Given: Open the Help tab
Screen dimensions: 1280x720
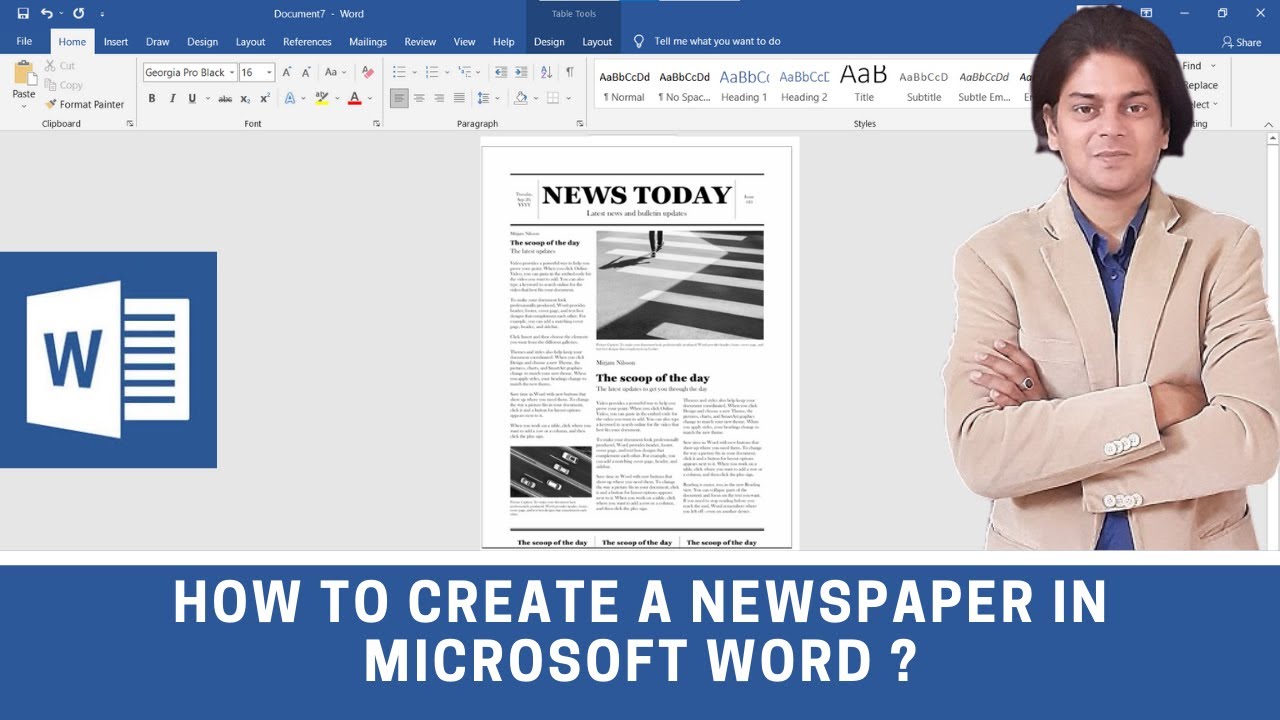Looking at the screenshot, I should [504, 42].
